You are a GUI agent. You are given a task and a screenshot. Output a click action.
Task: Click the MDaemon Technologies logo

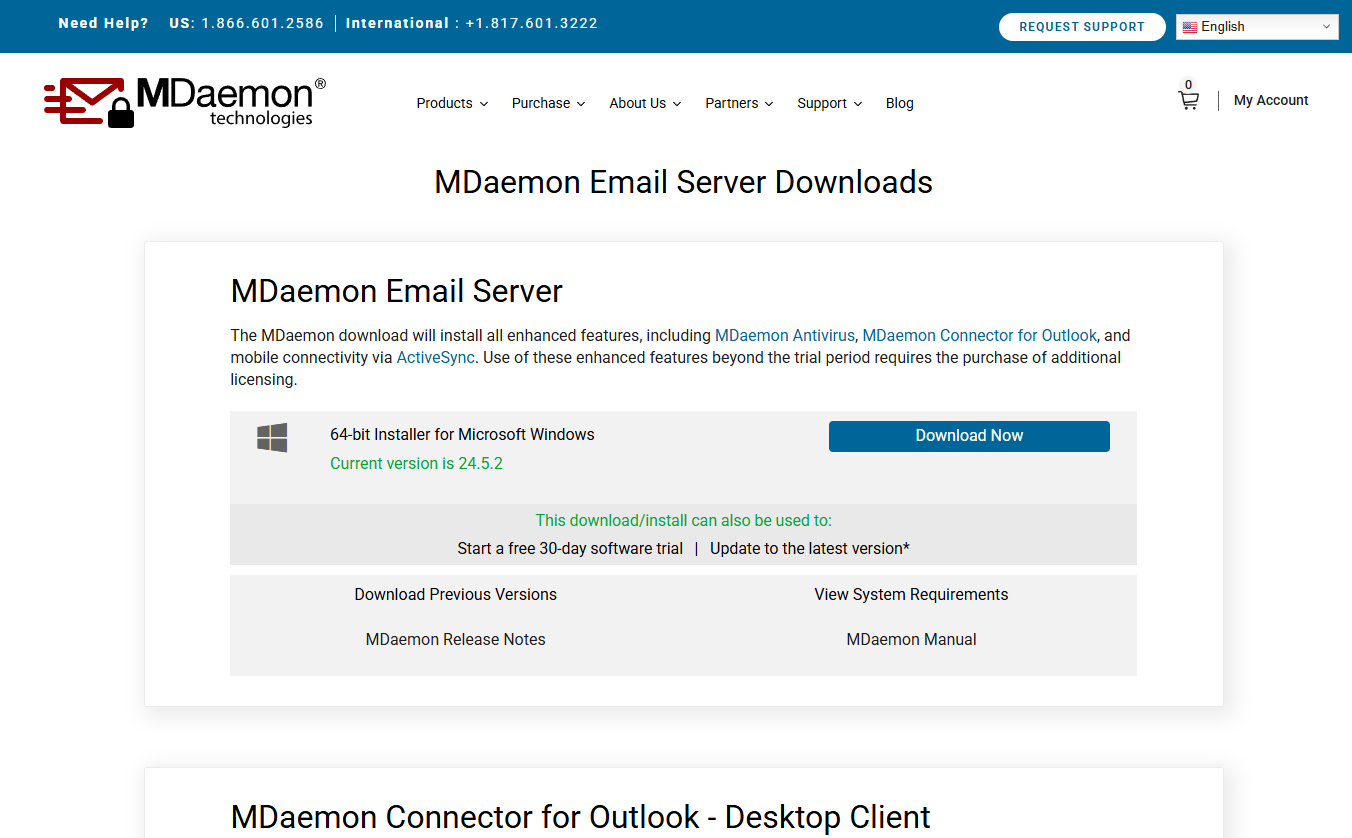pos(183,101)
